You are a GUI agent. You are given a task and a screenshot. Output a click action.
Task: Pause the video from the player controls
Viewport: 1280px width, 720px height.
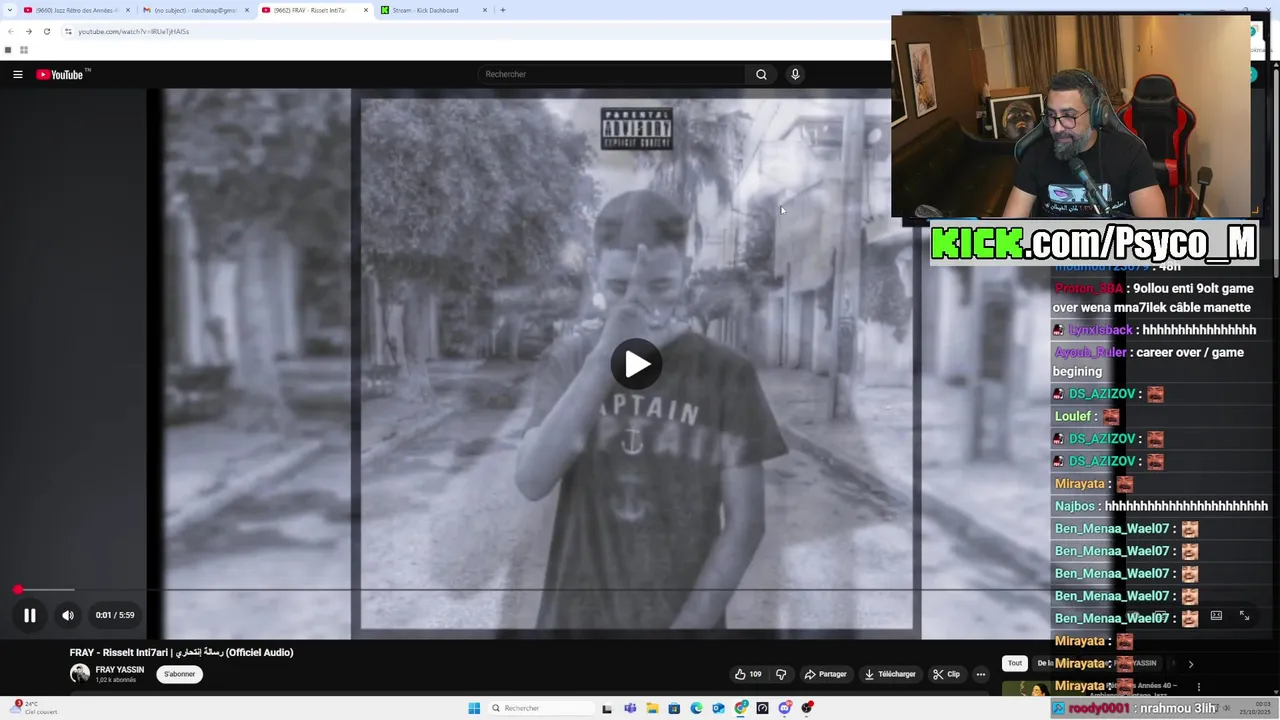pos(30,615)
